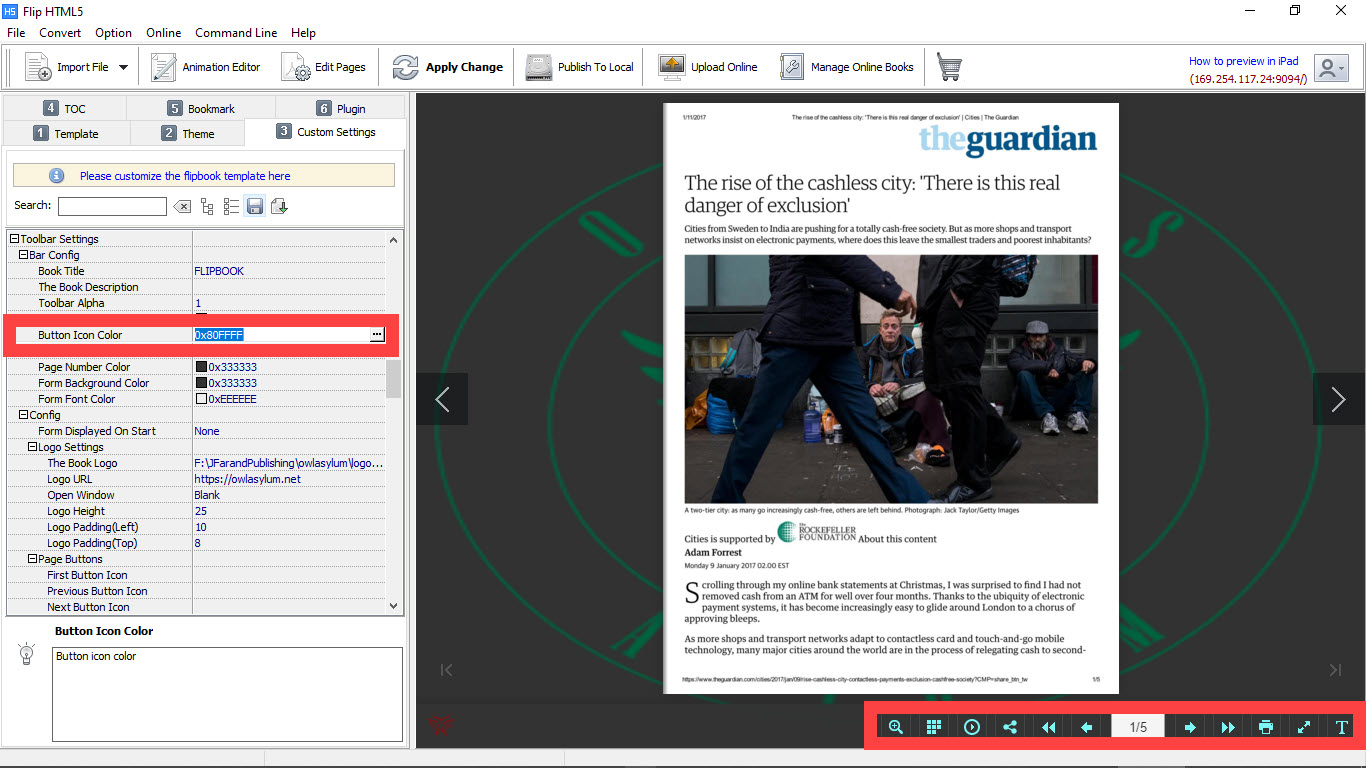Go to next page via the toolbar right arrow

(1190, 727)
